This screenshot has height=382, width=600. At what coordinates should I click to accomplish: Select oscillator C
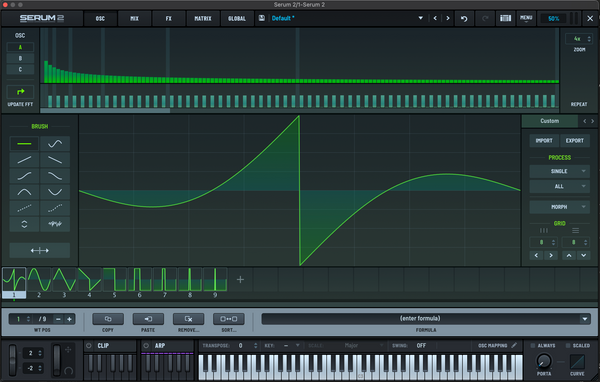pos(20,69)
